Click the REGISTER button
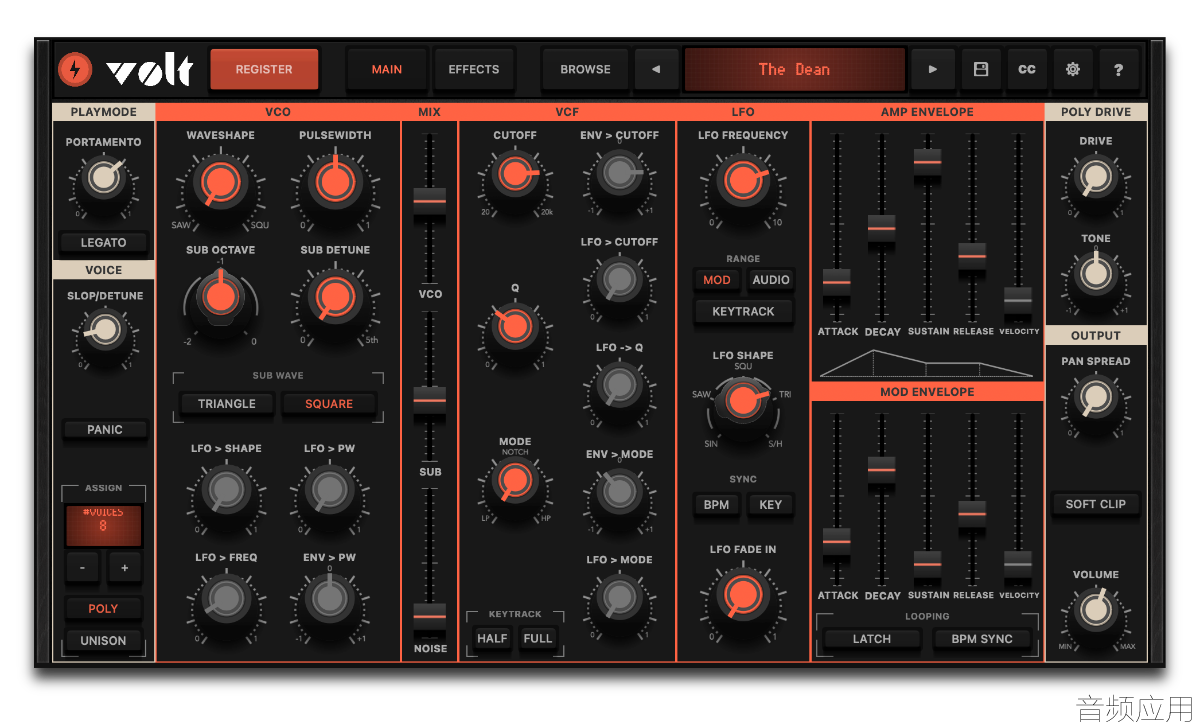The image size is (1200, 728). pos(264,70)
